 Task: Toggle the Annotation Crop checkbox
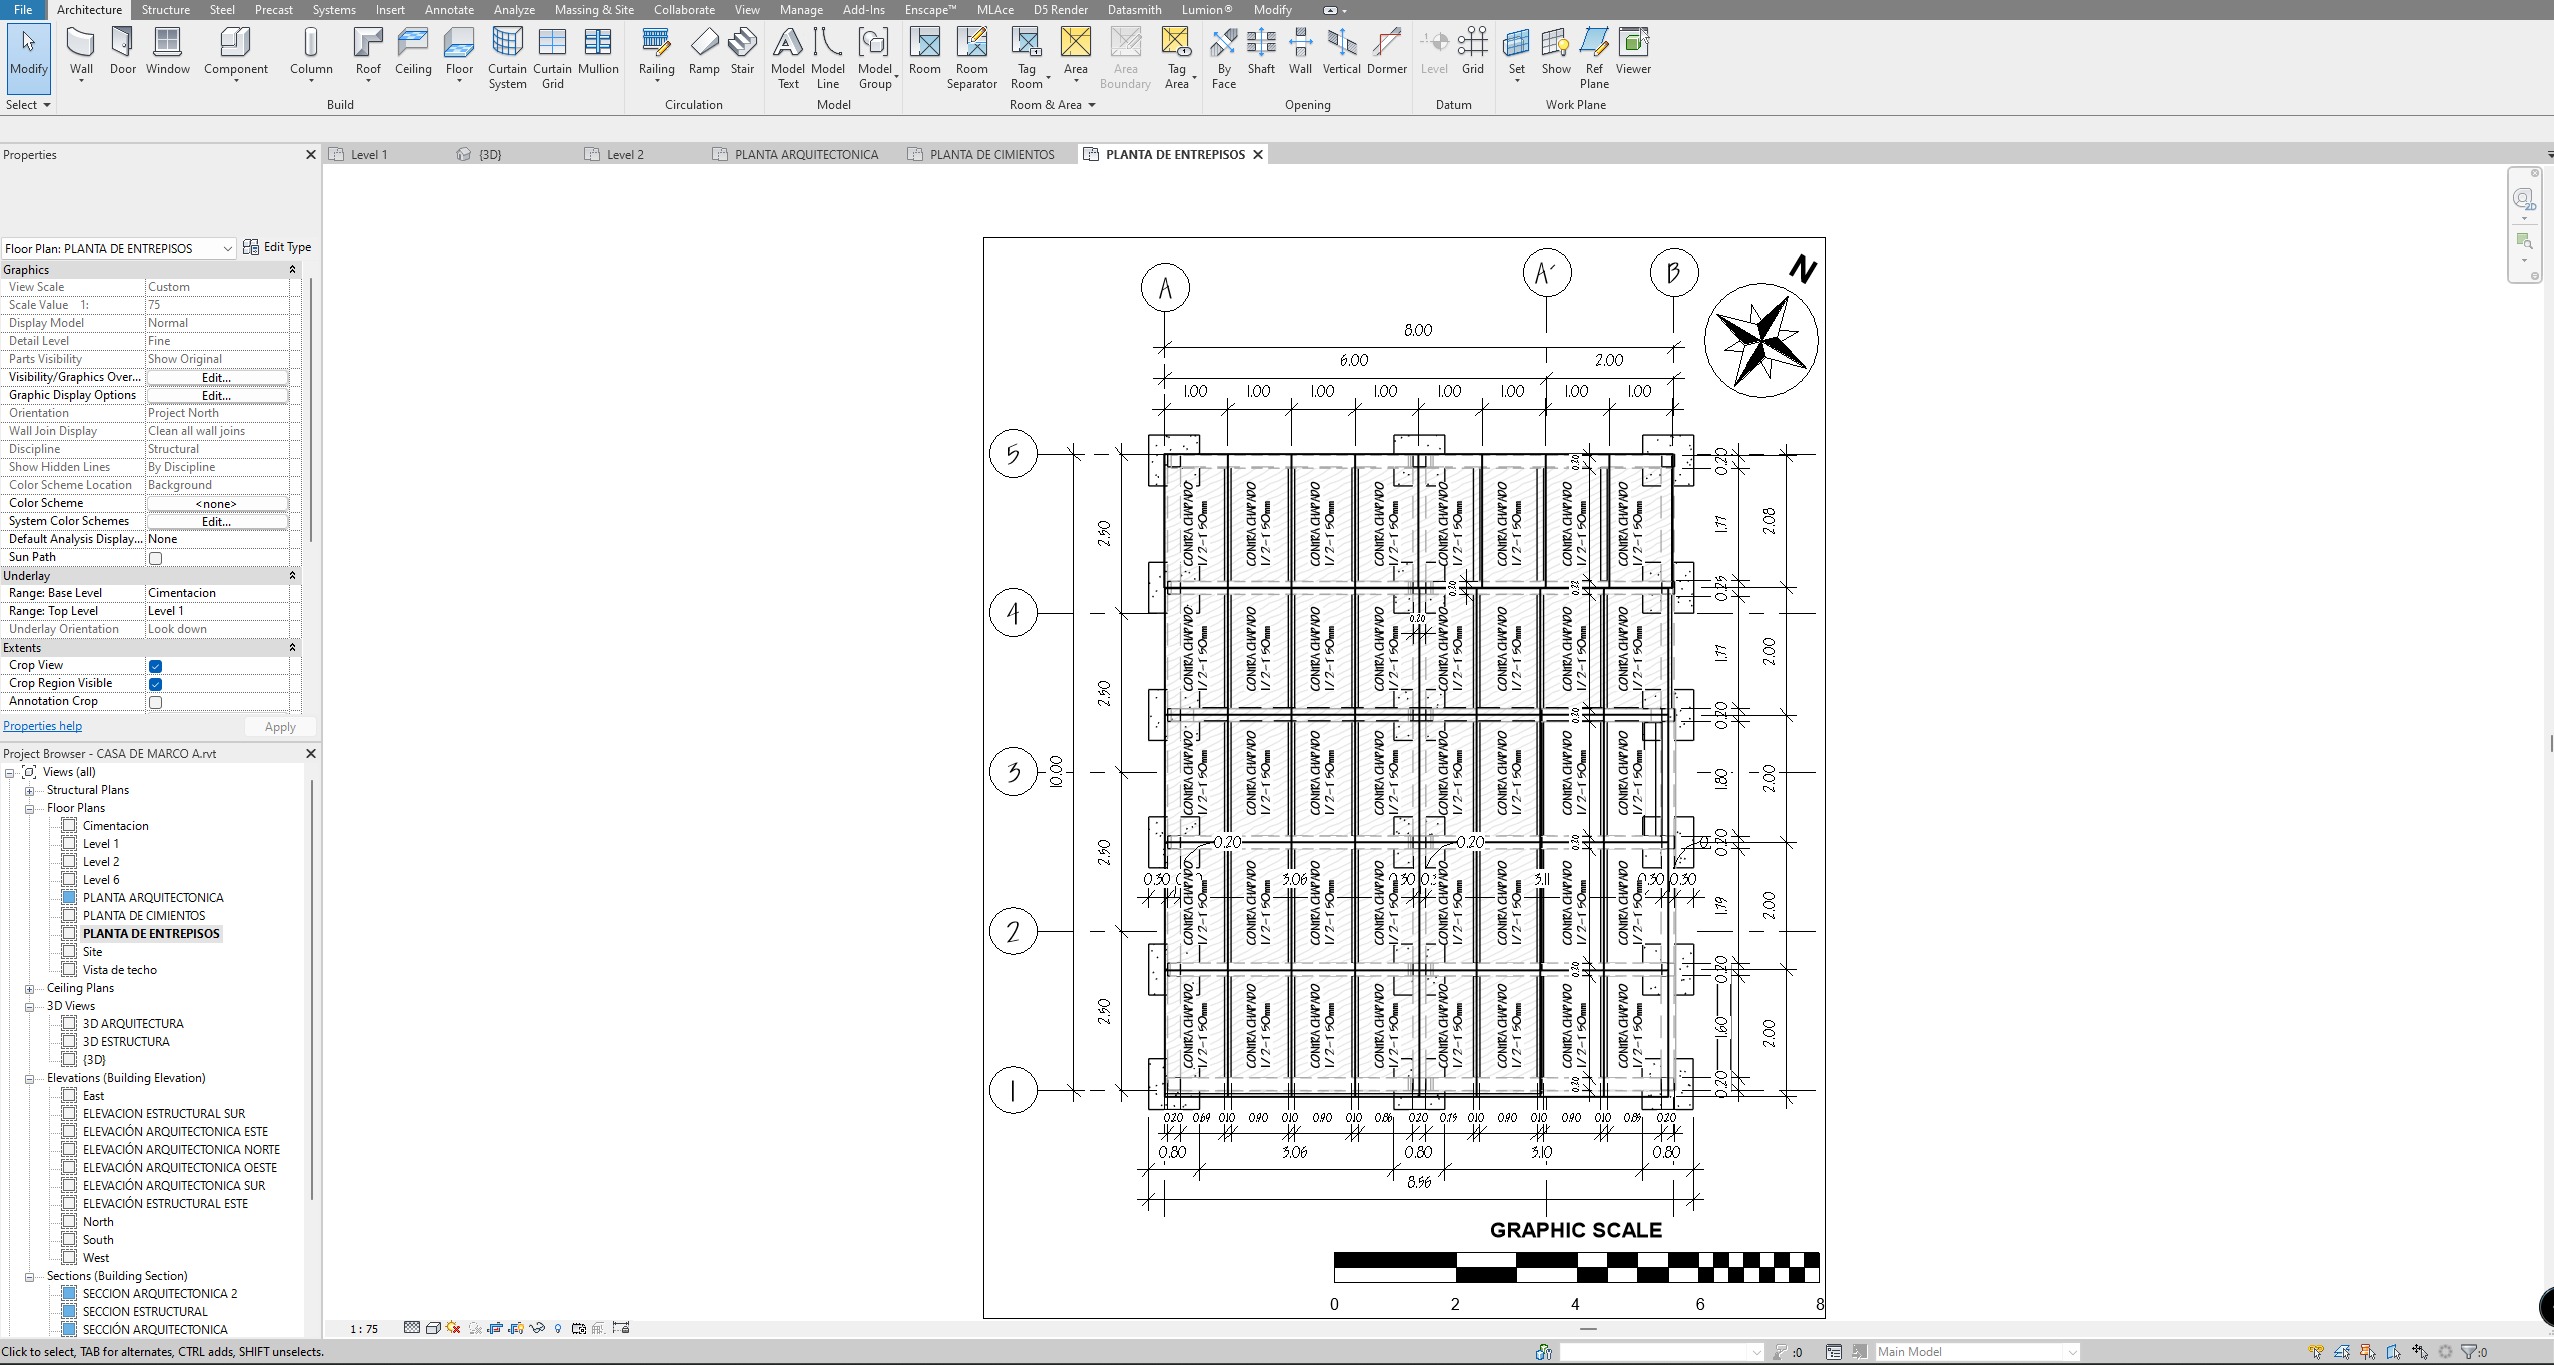155,702
